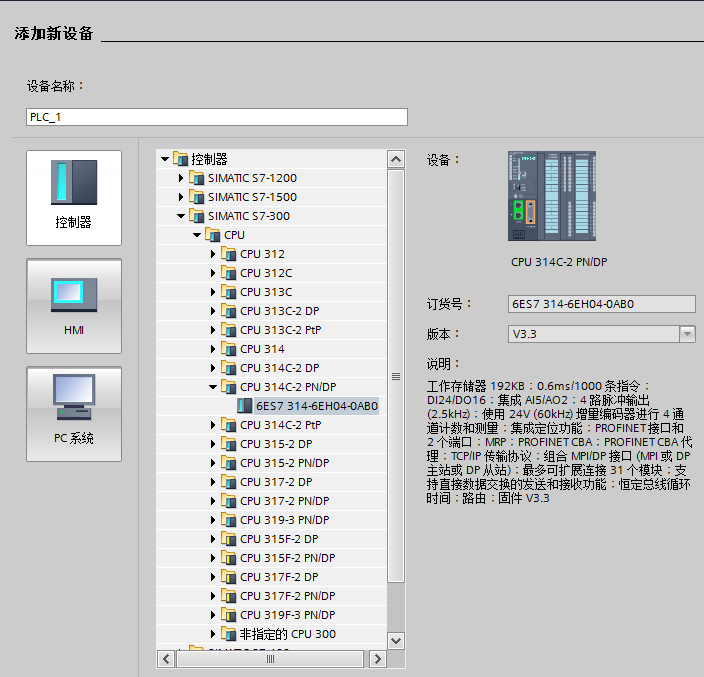Click the CPU 313C-2 PtP folder icon

coord(229,330)
